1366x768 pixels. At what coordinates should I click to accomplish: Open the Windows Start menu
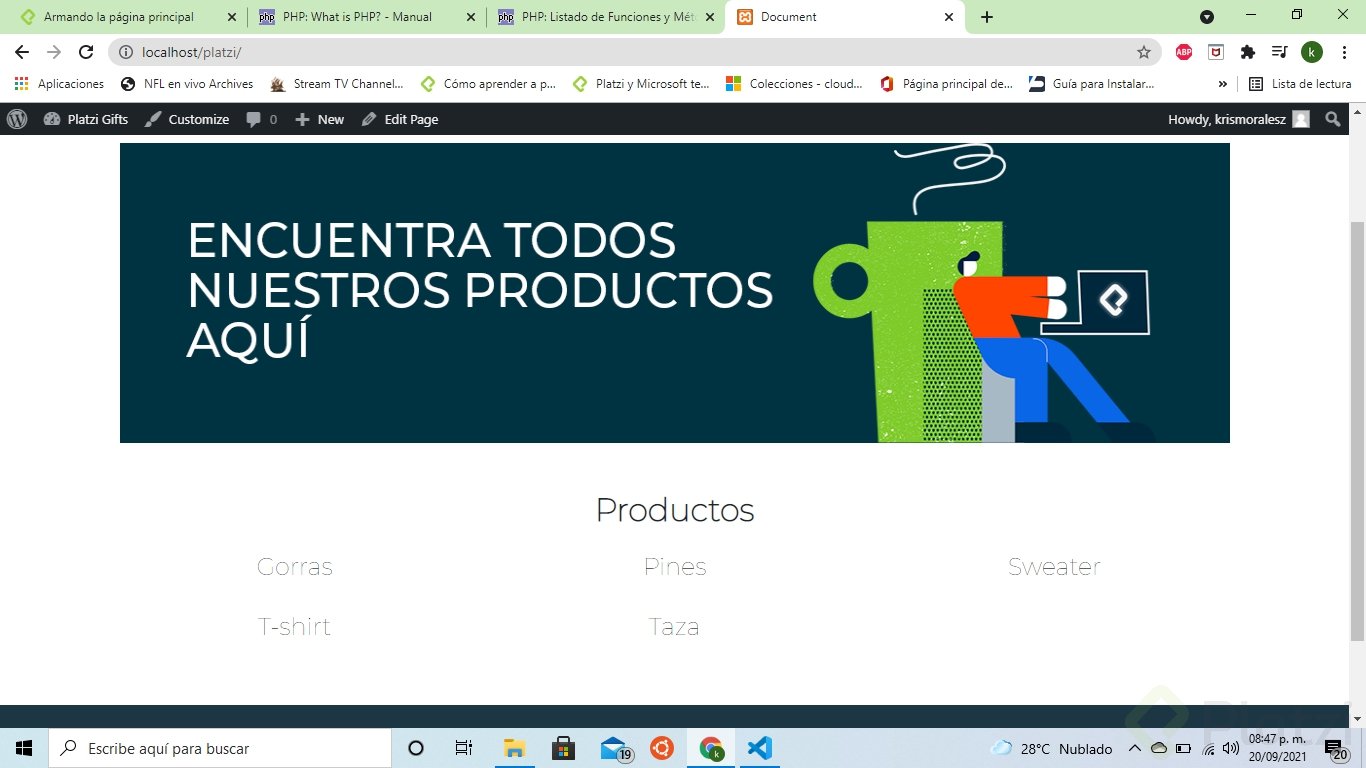click(24, 748)
